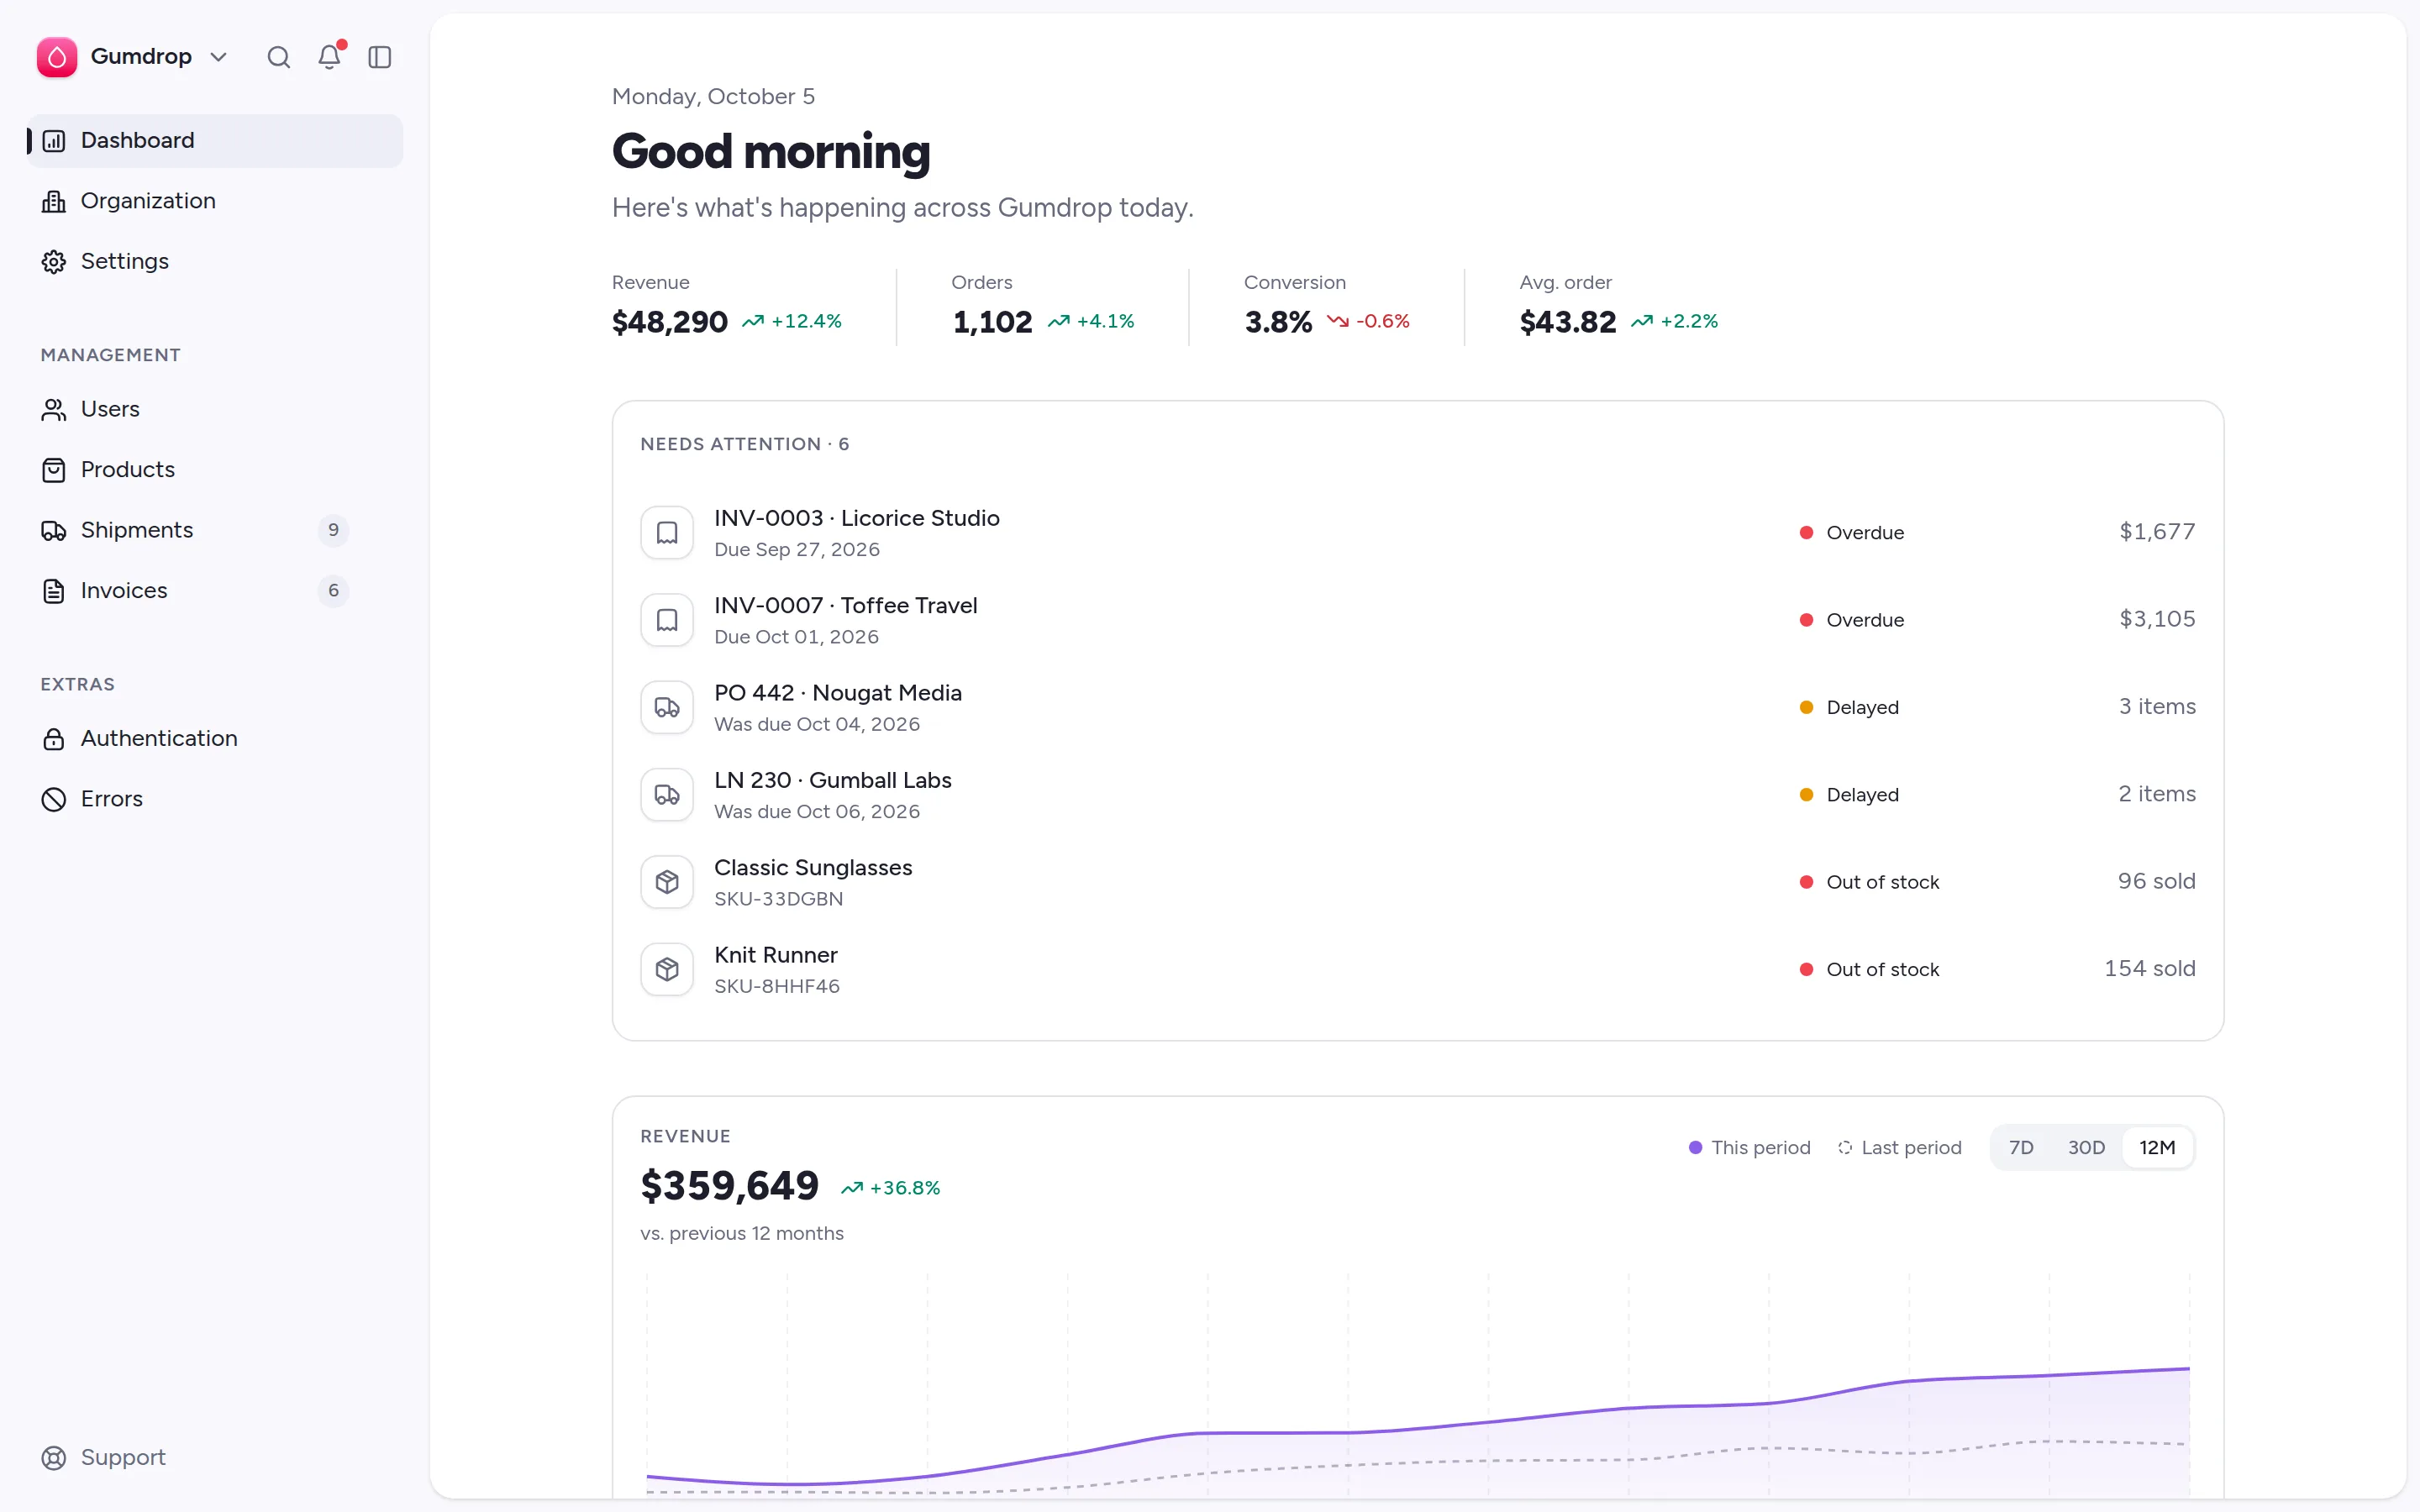This screenshot has height=1512, width=2420.
Task: Click the truck icon for PO 442
Action: click(667, 708)
